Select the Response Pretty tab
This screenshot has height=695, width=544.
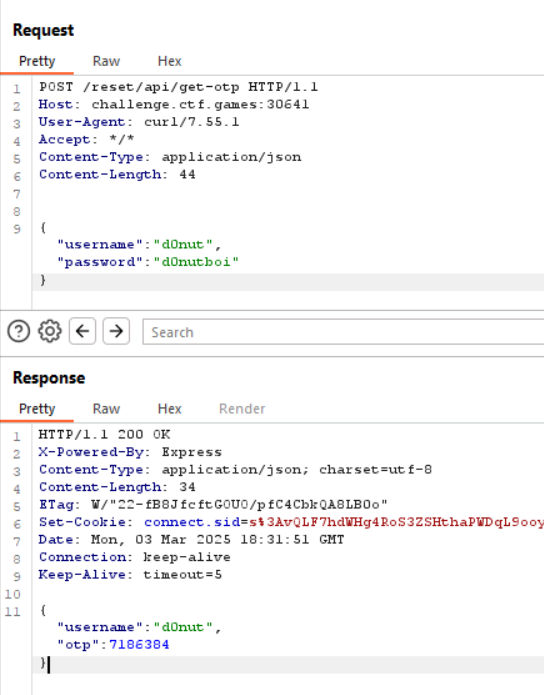(37, 409)
